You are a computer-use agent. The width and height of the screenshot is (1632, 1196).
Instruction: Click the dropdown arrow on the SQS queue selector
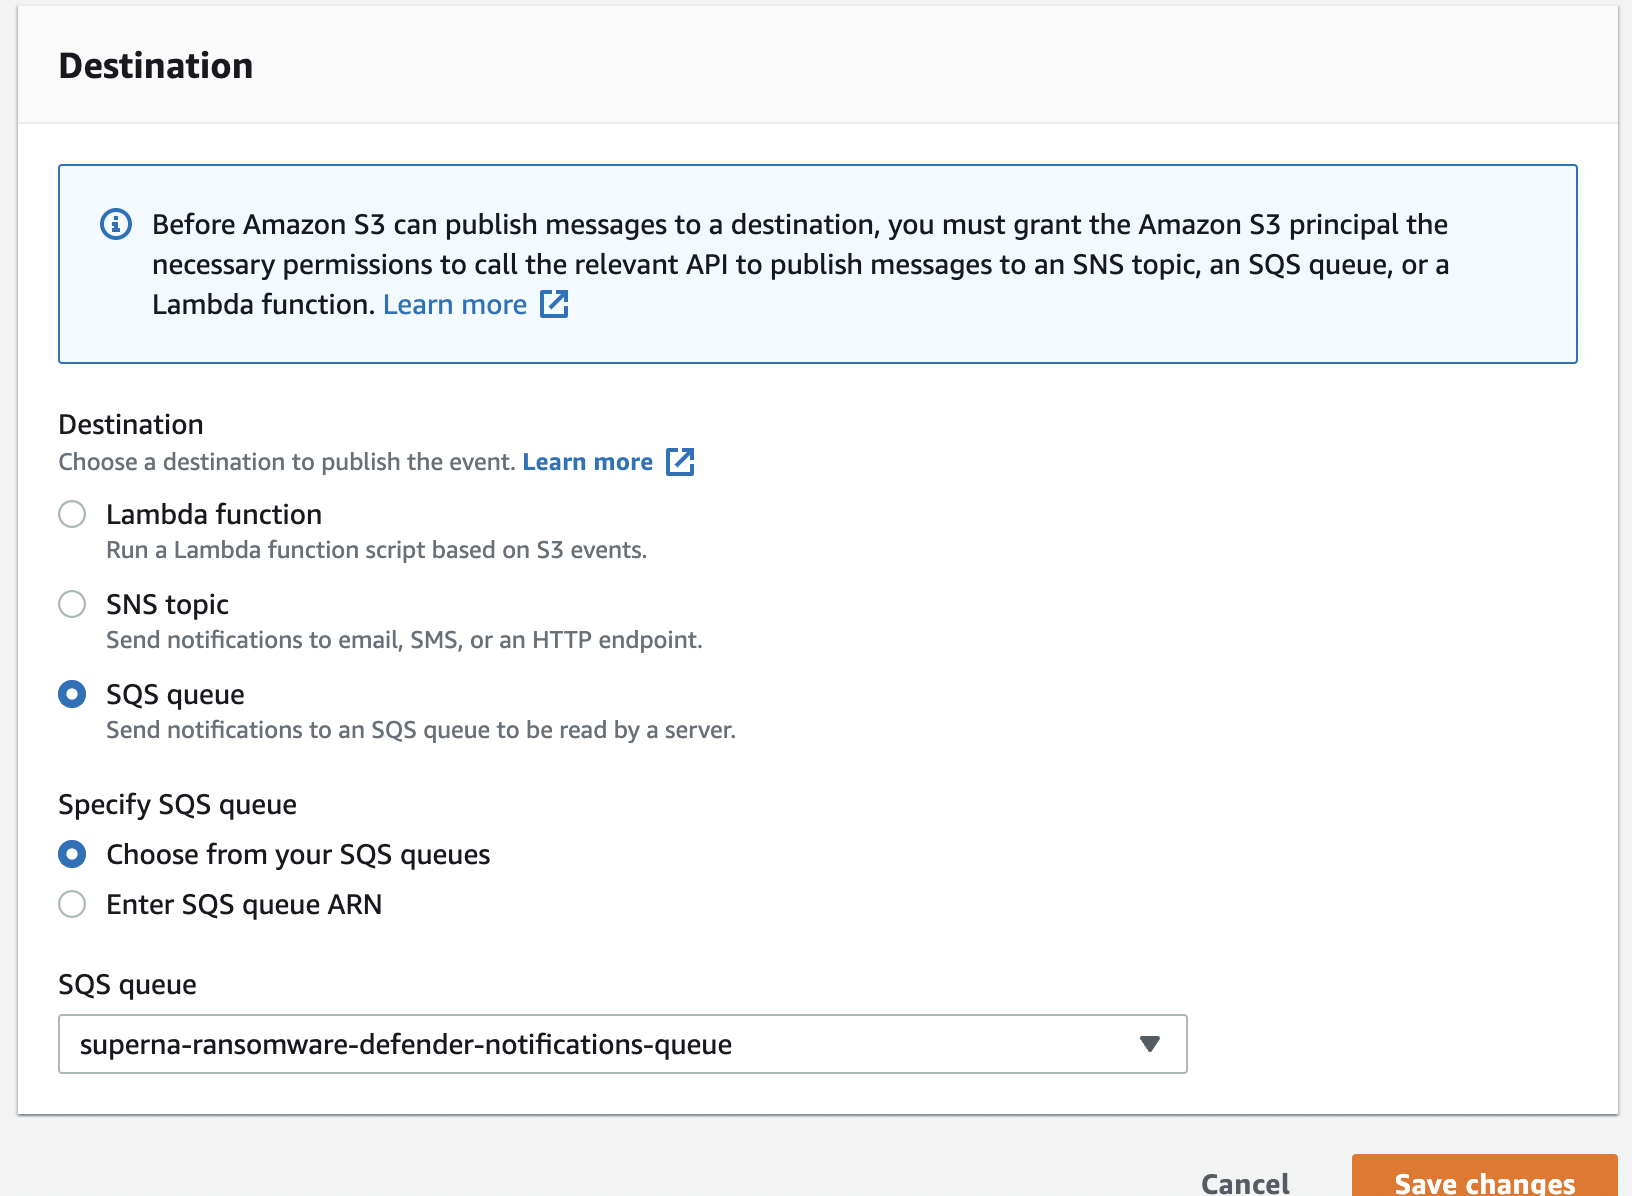click(1150, 1043)
